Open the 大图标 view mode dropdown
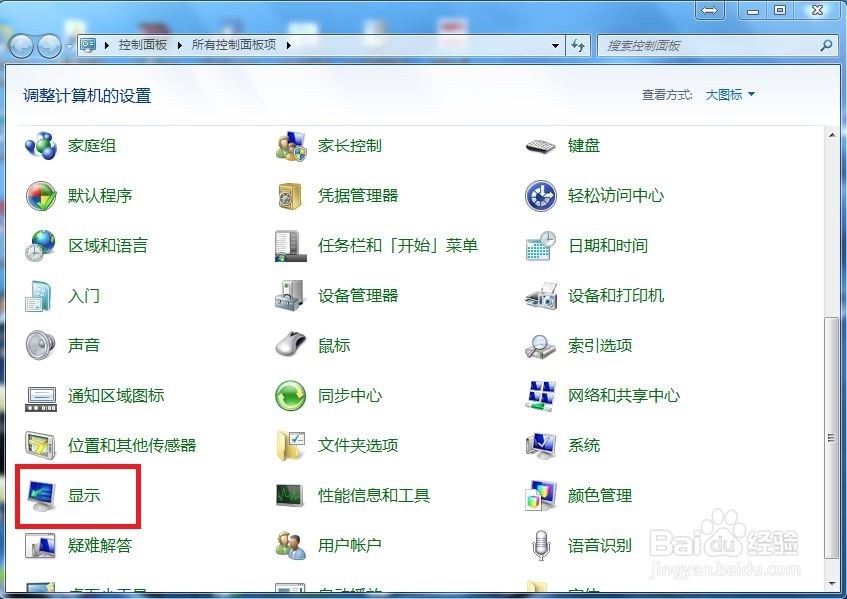Viewport: 847px width, 599px height. tap(730, 95)
